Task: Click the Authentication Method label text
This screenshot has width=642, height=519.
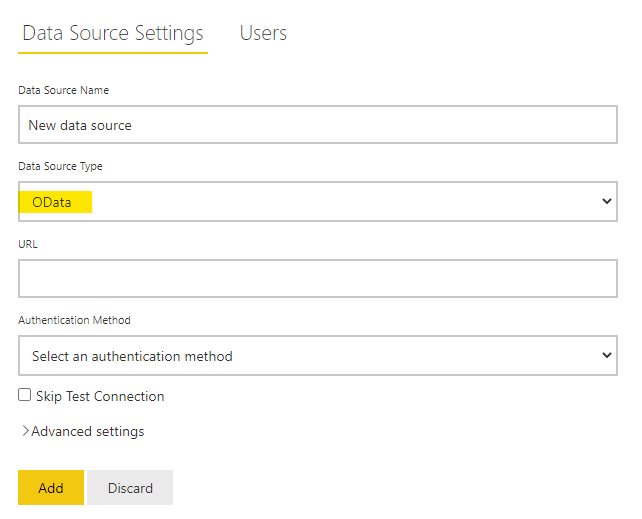Action: pos(74,320)
